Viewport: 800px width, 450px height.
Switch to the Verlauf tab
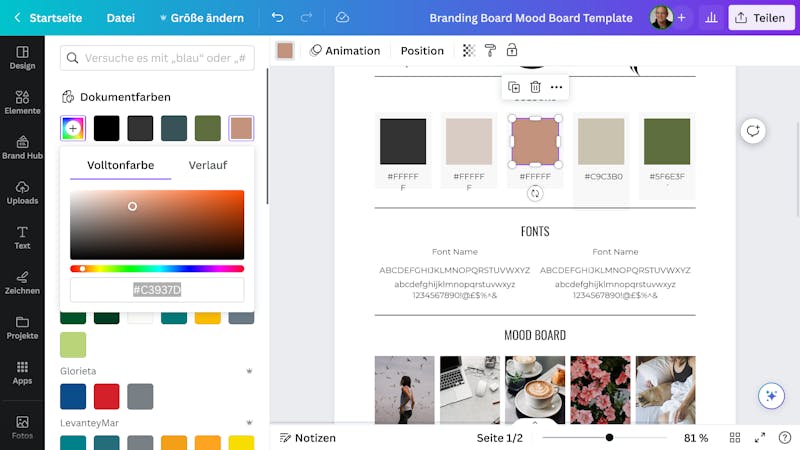point(208,165)
